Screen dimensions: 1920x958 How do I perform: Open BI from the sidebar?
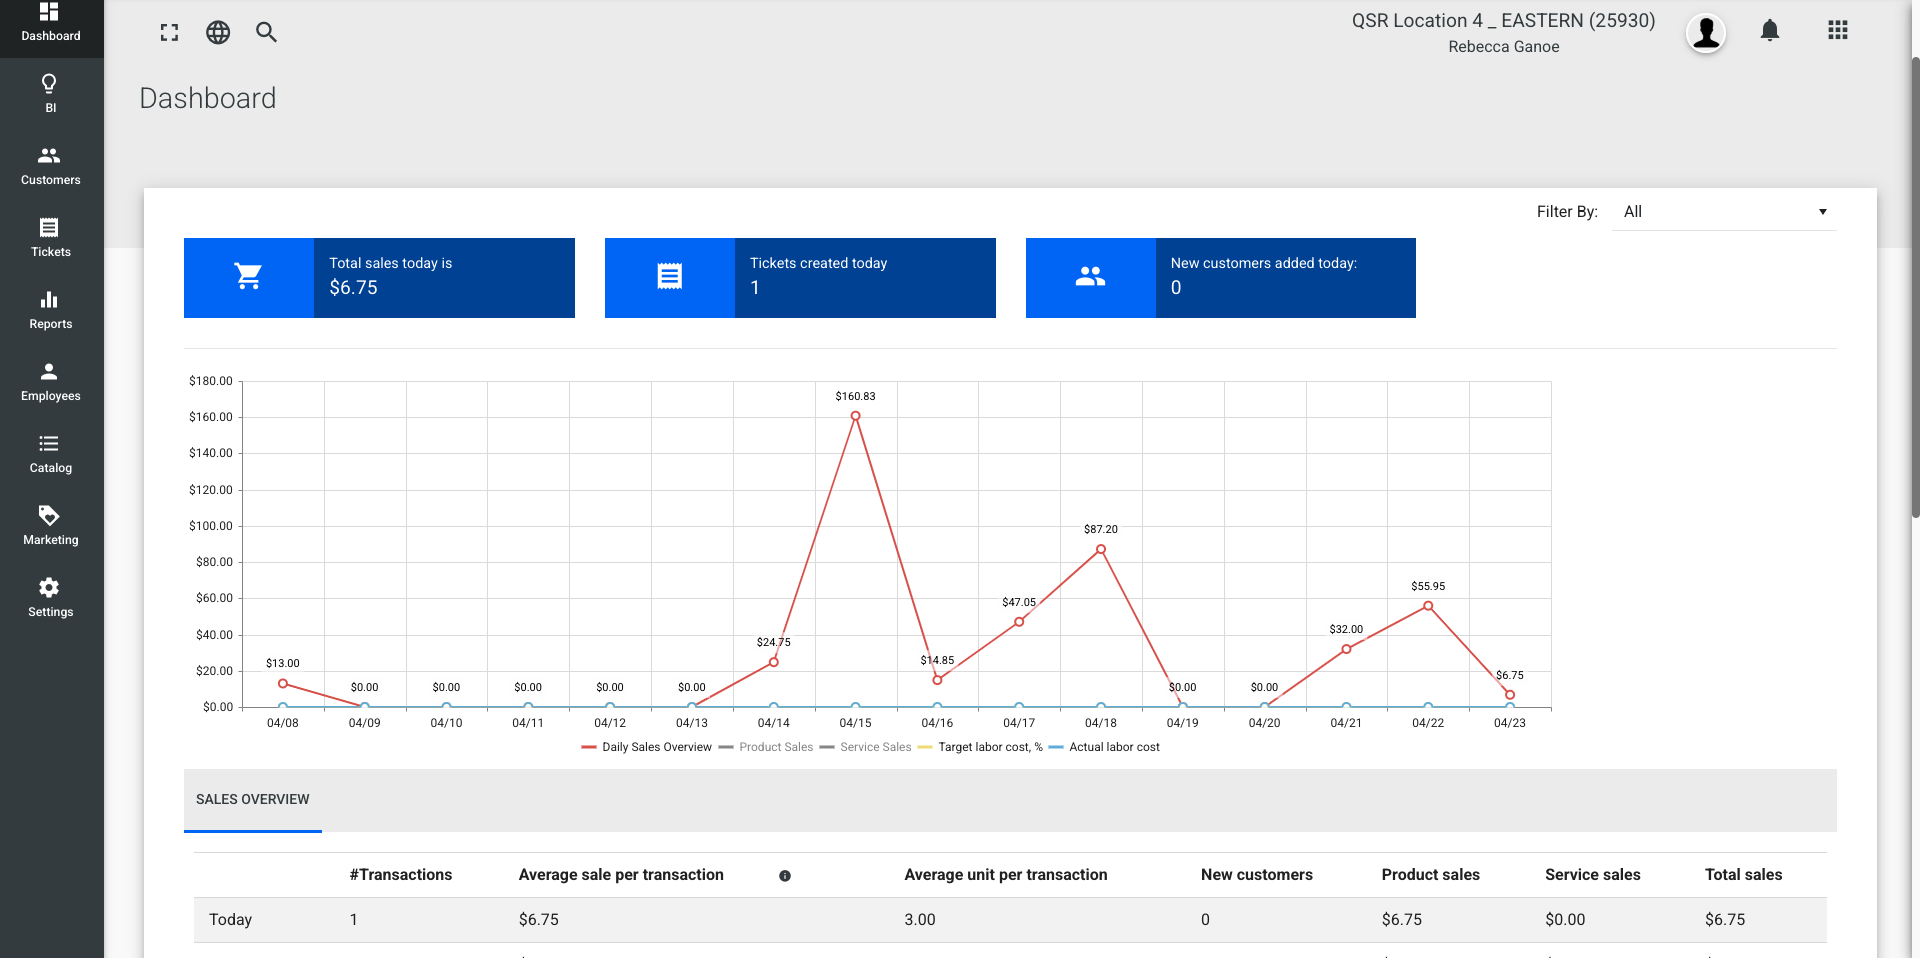(50, 93)
